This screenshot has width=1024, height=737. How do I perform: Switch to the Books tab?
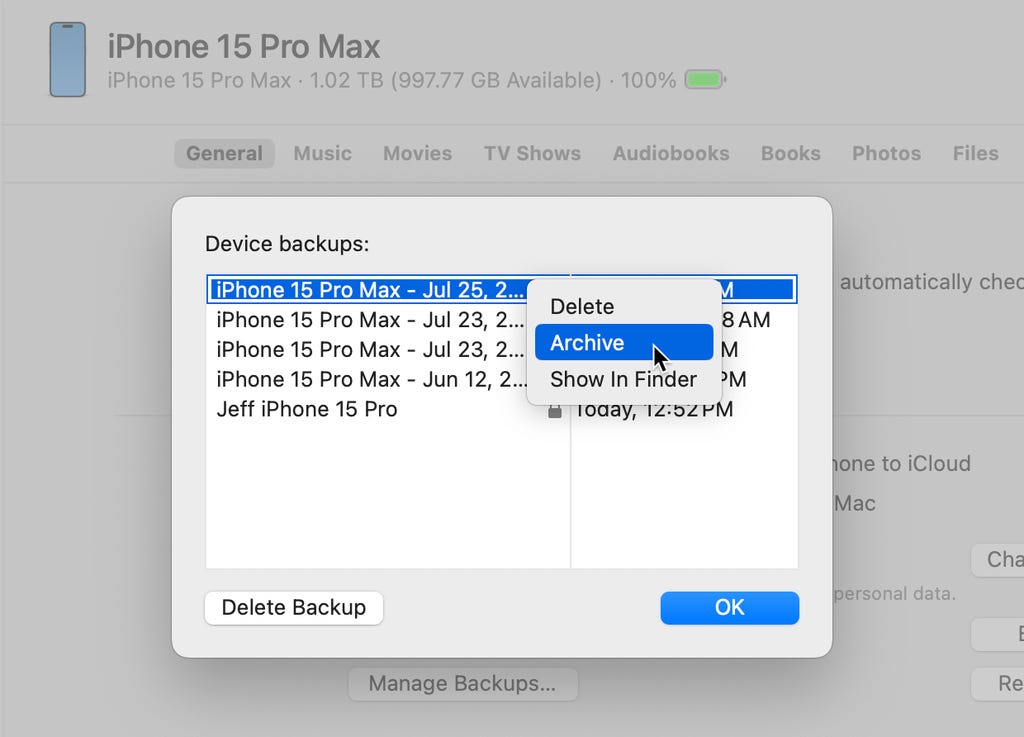790,153
